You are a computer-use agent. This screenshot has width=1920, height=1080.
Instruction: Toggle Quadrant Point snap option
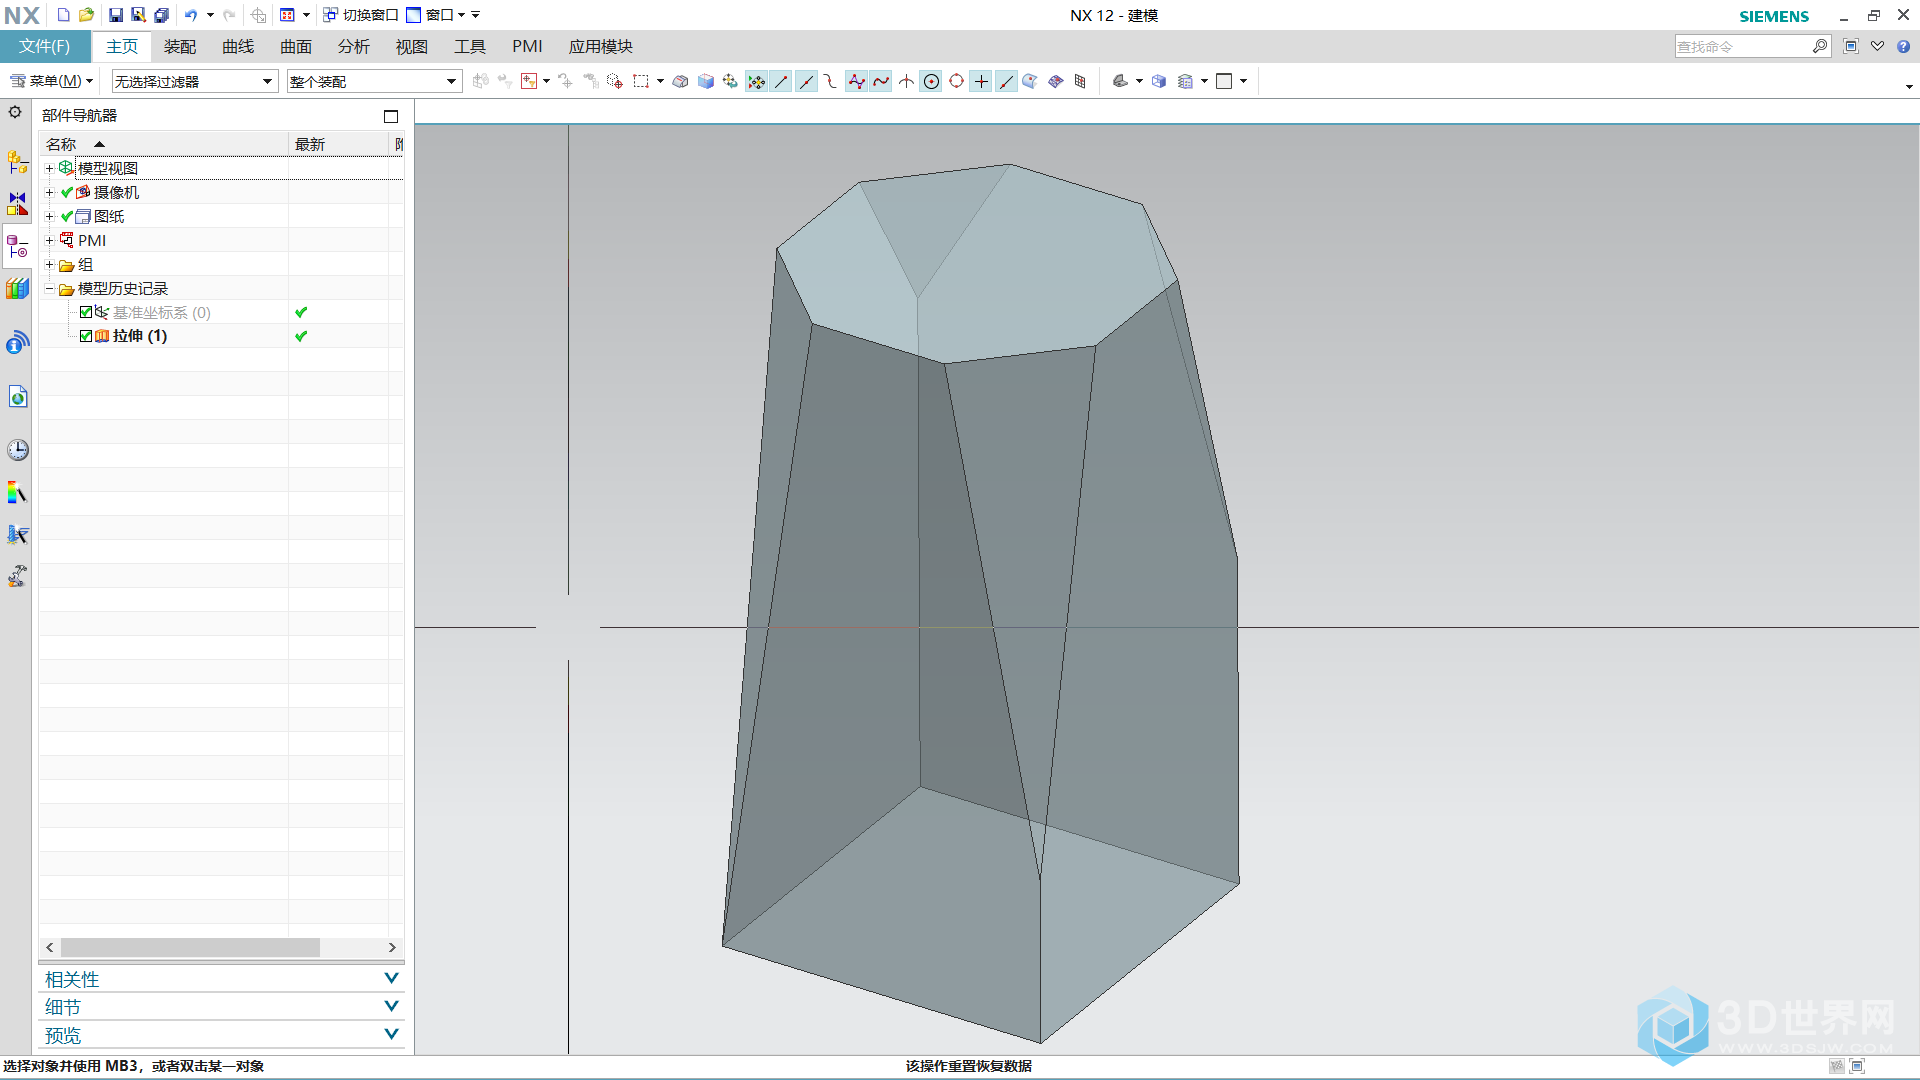pyautogui.click(x=956, y=81)
